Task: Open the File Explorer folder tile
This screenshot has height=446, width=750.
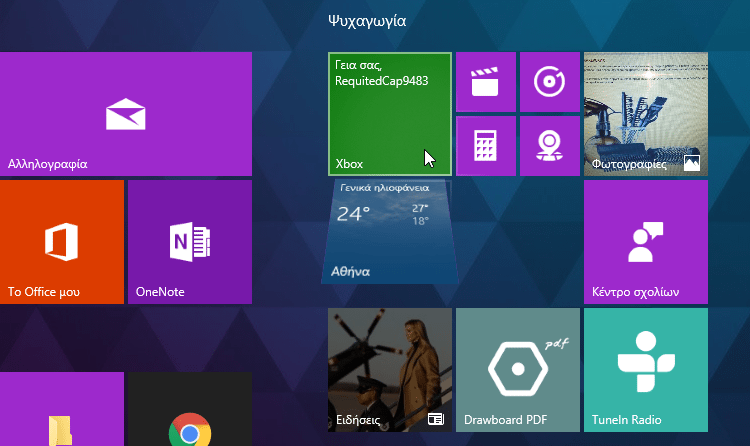Action: (x=62, y=409)
